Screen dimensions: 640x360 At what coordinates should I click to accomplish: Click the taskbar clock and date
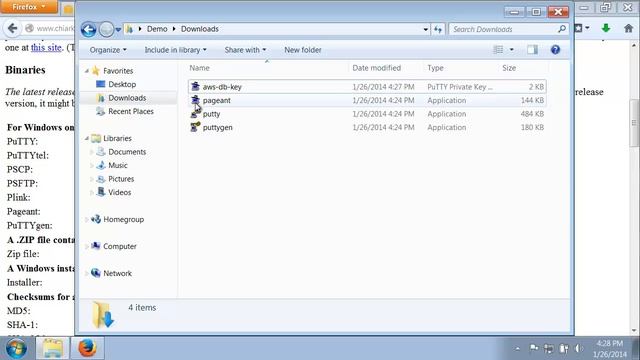coord(610,349)
